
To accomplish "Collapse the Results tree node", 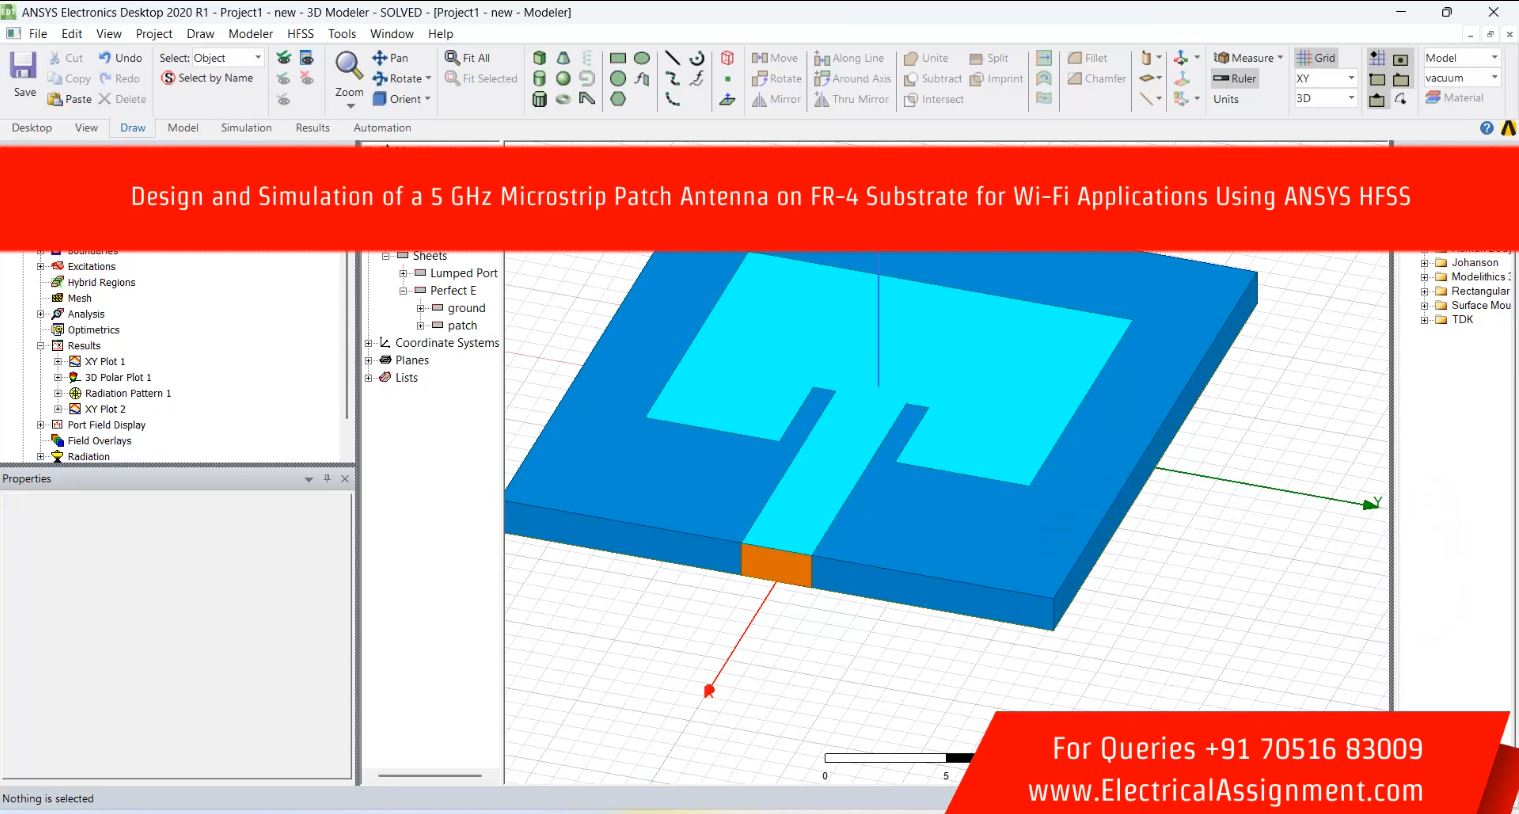I will 41,346.
